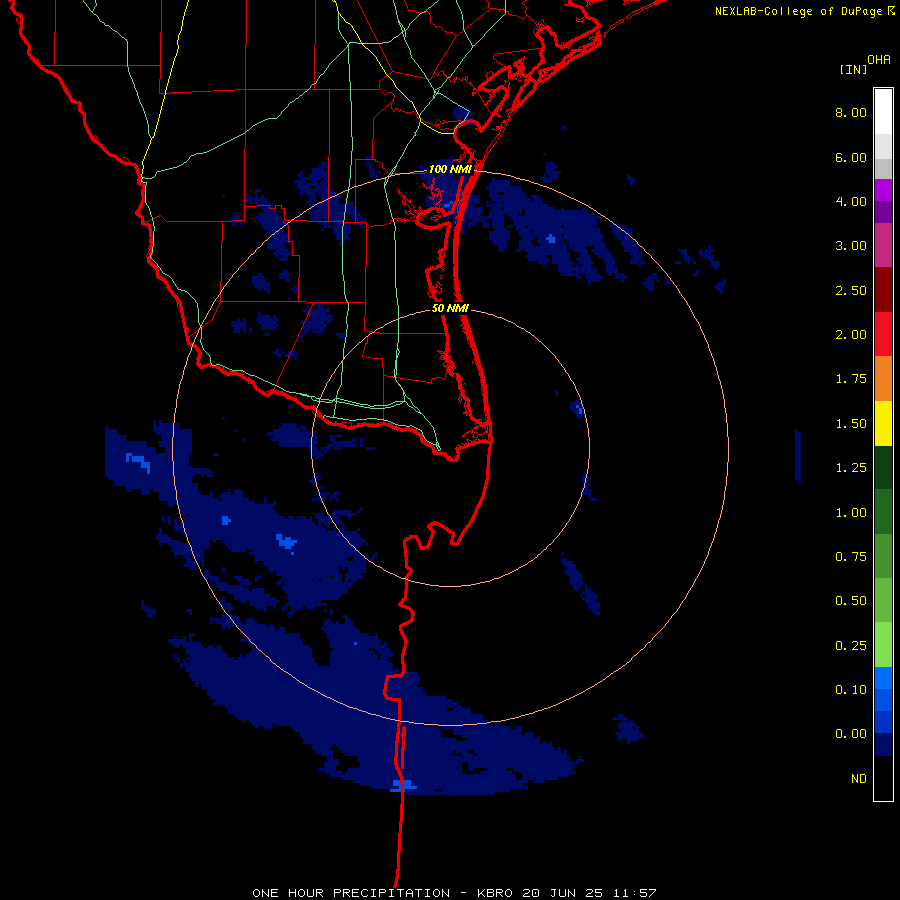
Task: Select the 6.00 legend value
Action: pyautogui.click(x=851, y=157)
